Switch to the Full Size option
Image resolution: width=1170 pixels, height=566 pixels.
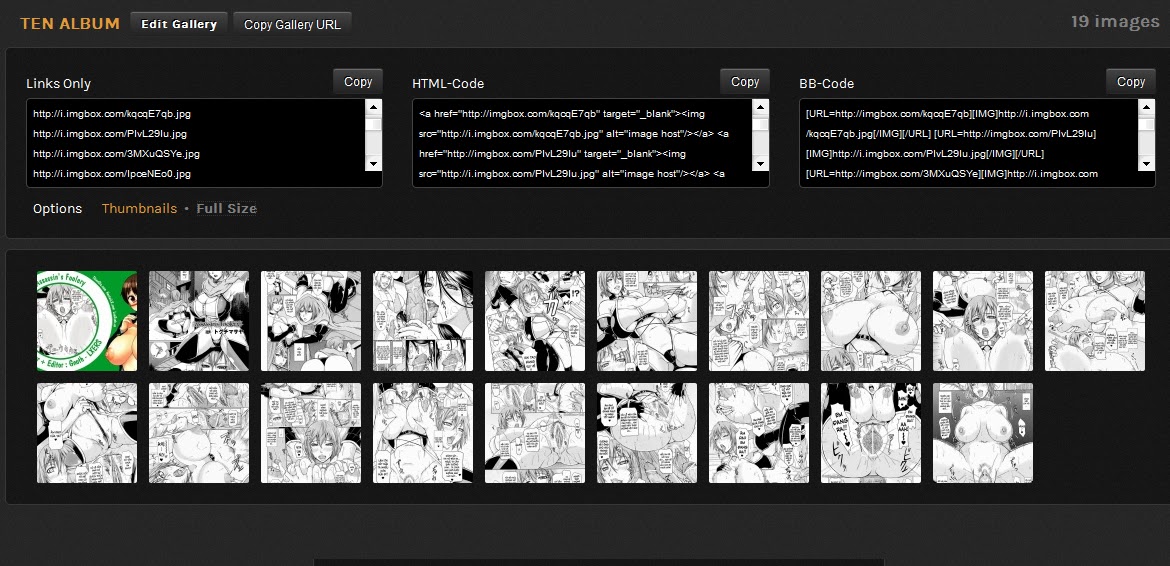(x=227, y=209)
